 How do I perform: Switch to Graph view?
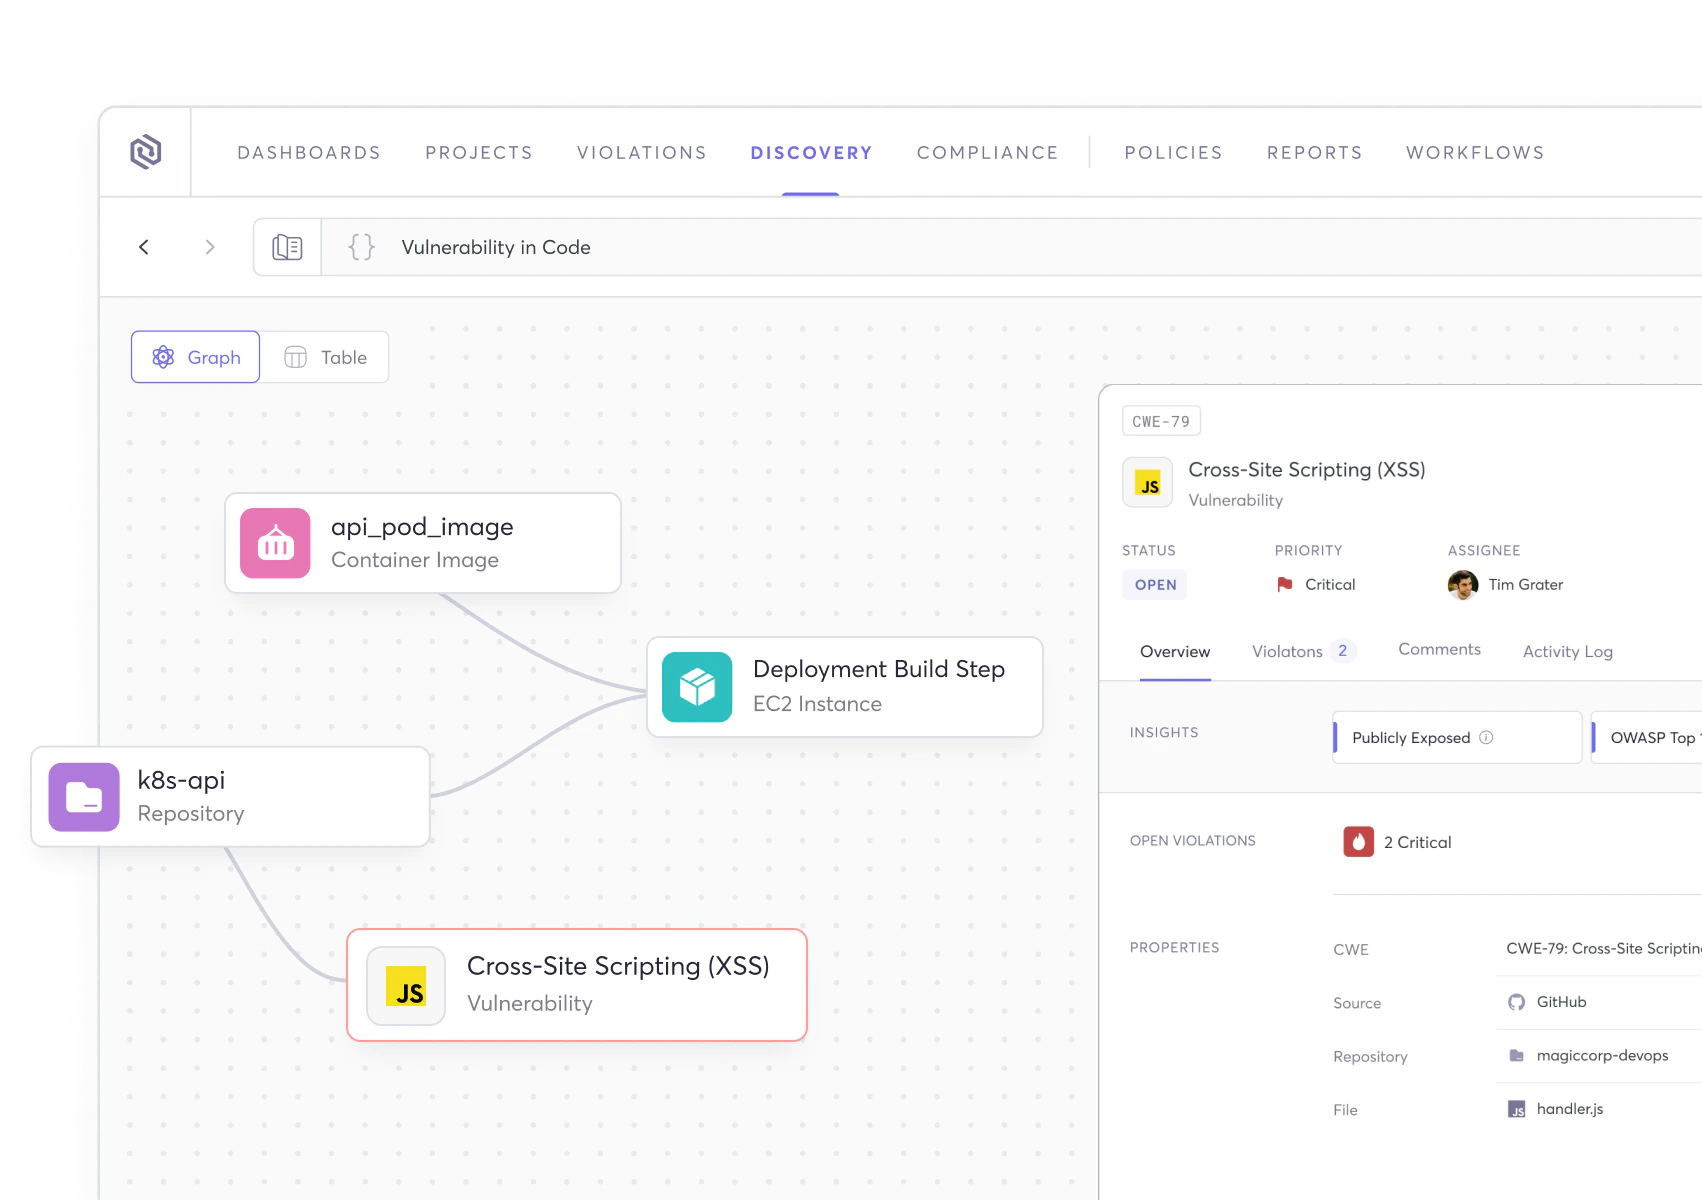pos(196,357)
